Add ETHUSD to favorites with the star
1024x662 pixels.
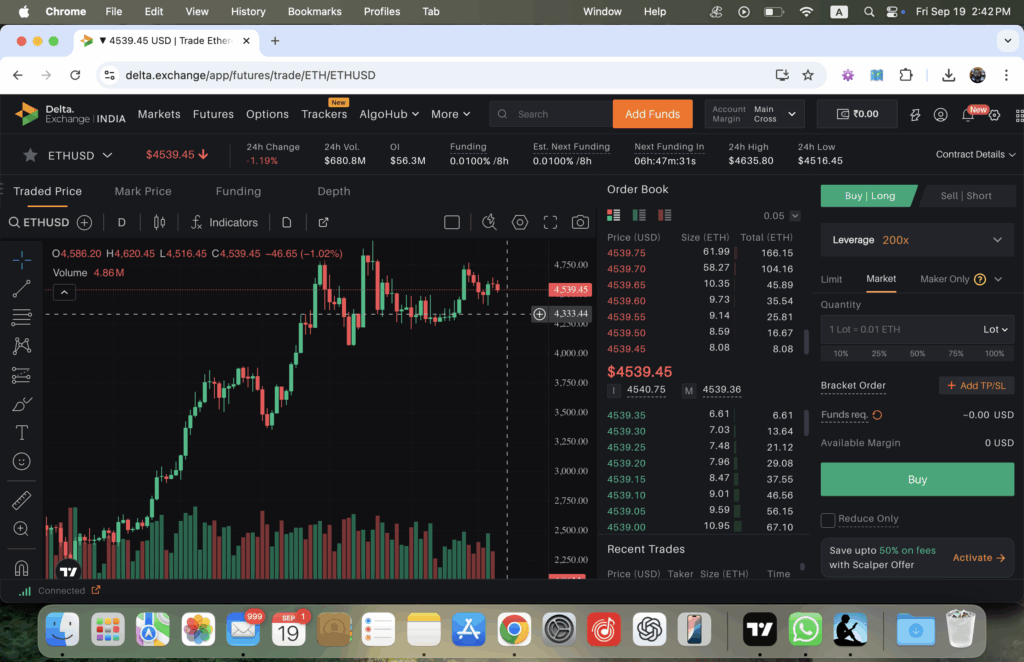pyautogui.click(x=30, y=155)
